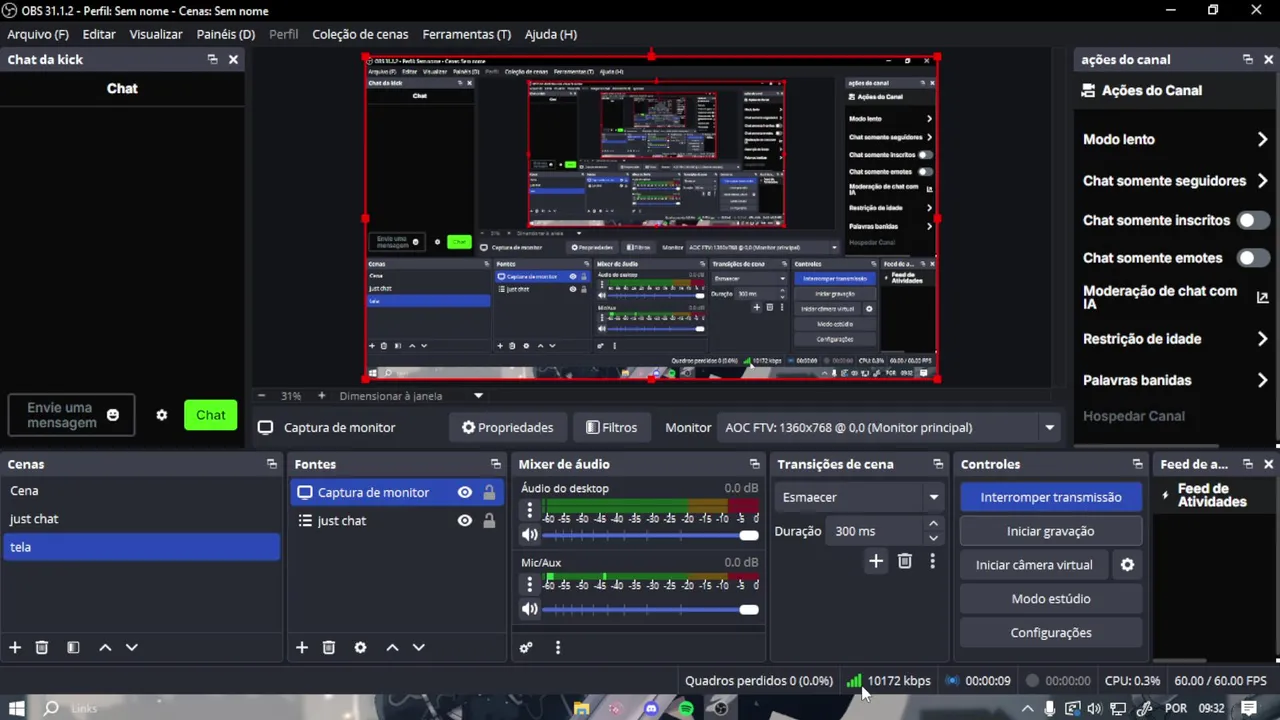Screen dimensions: 1280x720
Task: Move the source up in the Fontes panel
Action: tap(392, 647)
